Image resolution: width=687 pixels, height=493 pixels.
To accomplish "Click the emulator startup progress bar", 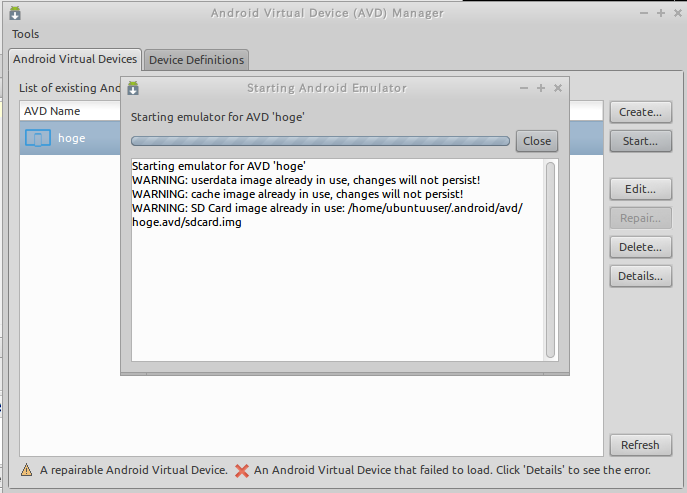I will [320, 141].
